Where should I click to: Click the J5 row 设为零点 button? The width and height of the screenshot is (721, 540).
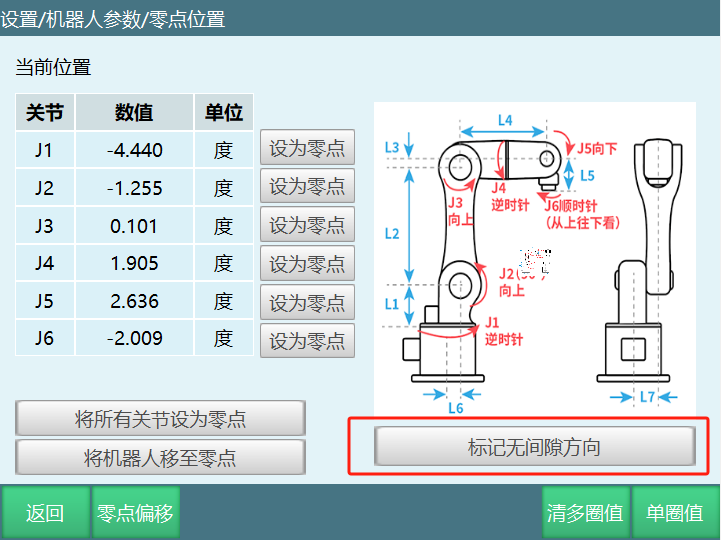[x=307, y=302]
